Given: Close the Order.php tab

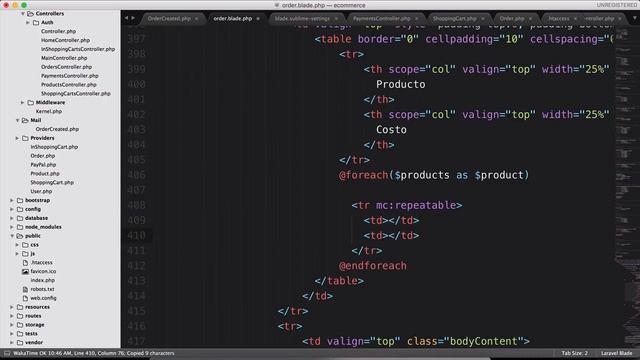Looking at the screenshot, I should point(530,19).
